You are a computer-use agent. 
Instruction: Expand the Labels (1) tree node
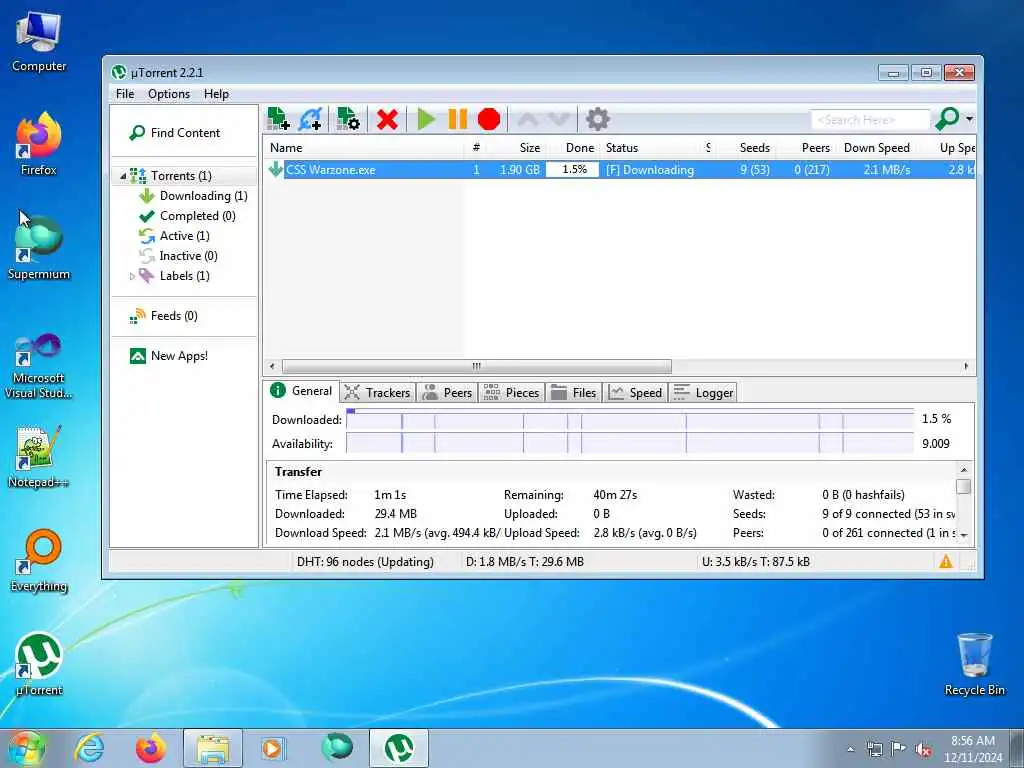click(x=132, y=276)
